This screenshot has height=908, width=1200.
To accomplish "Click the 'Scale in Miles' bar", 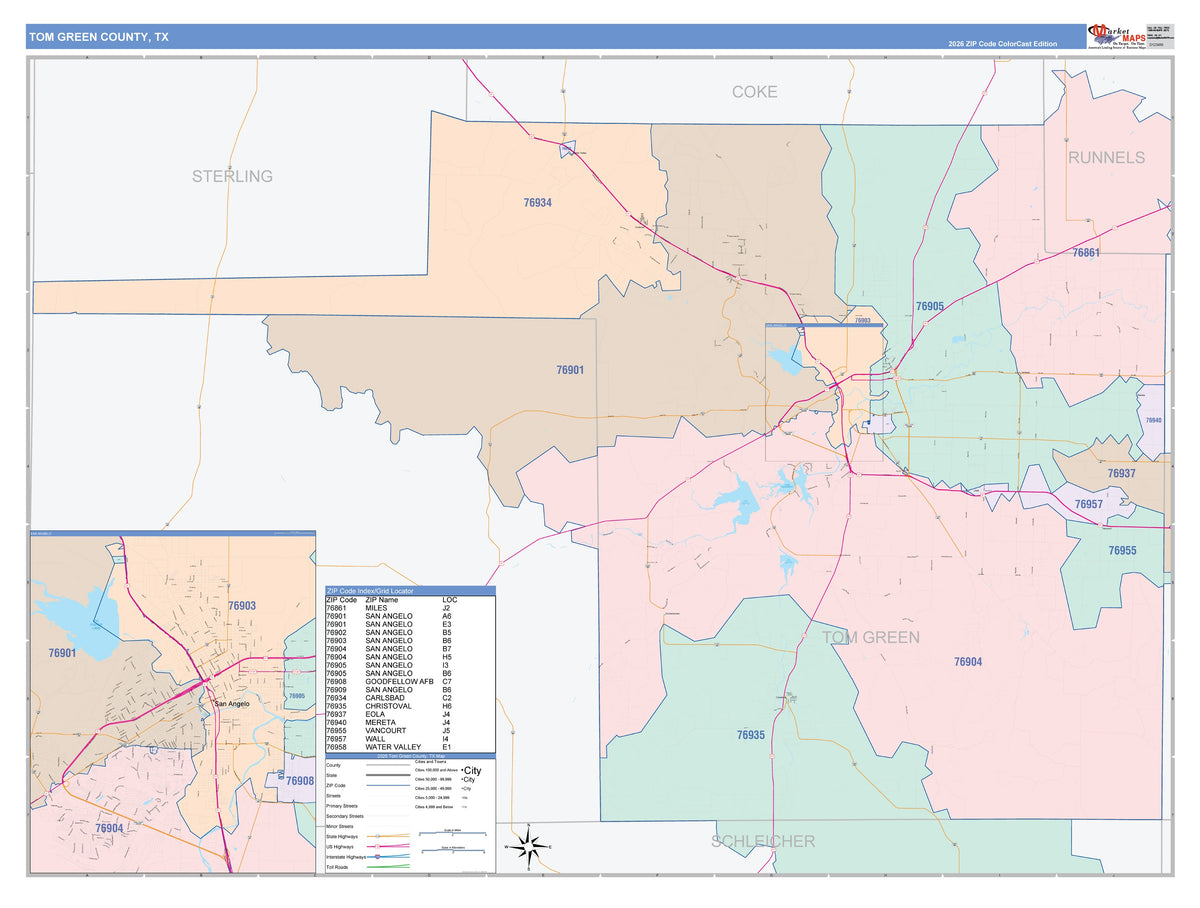I will coord(455,830).
